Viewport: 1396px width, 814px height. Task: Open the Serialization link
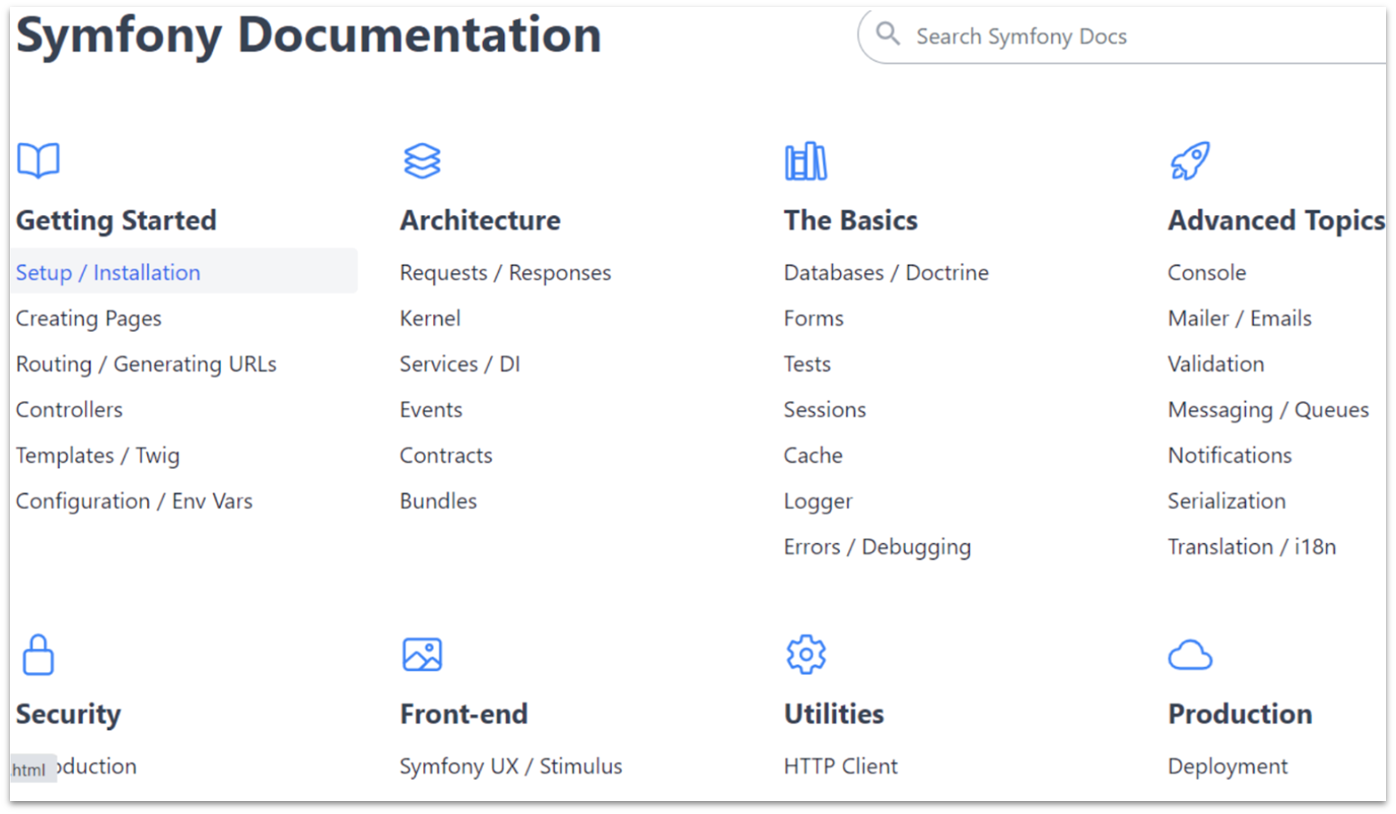pyautogui.click(x=1227, y=502)
